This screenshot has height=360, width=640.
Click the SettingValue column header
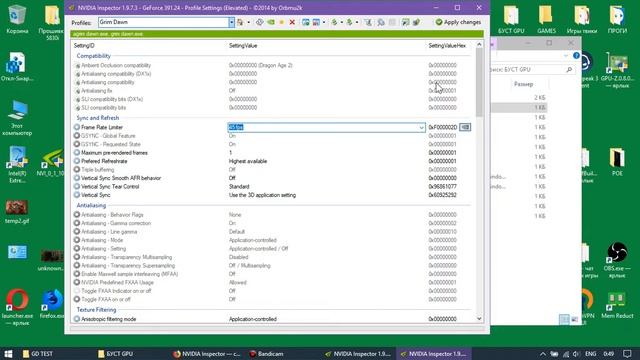[x=243, y=46]
